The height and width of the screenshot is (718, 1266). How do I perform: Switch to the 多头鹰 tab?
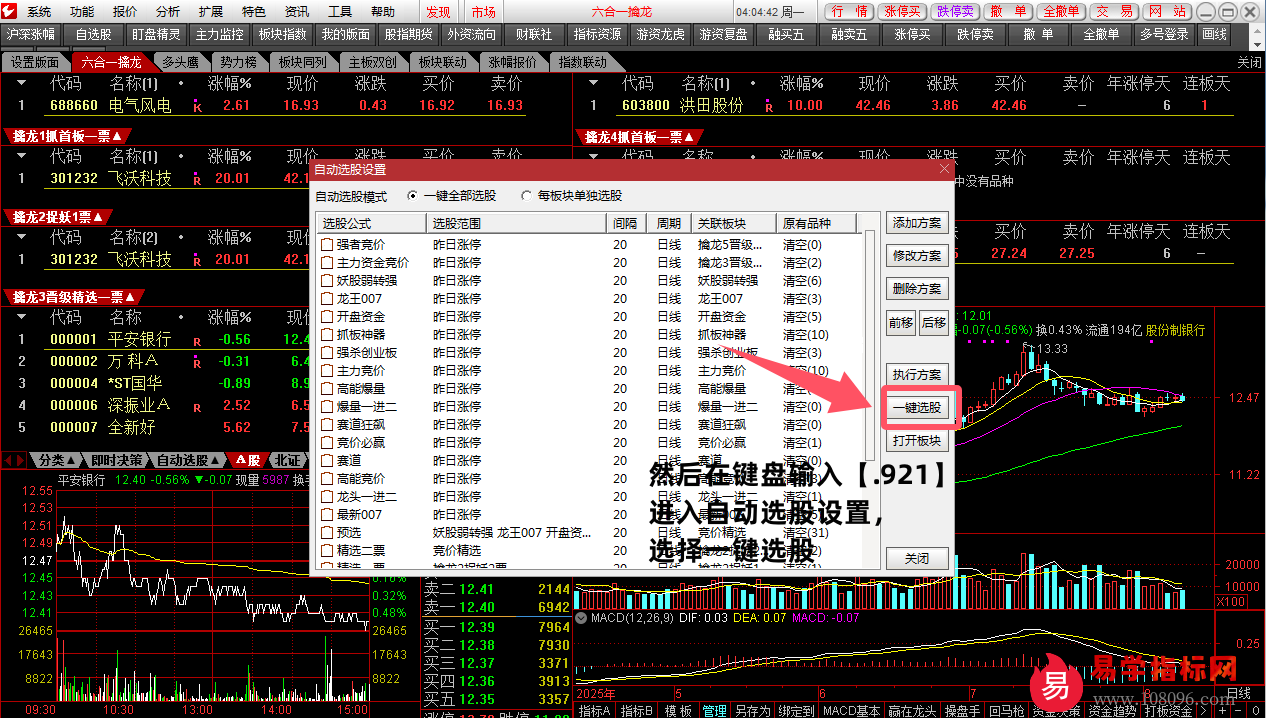coord(181,62)
